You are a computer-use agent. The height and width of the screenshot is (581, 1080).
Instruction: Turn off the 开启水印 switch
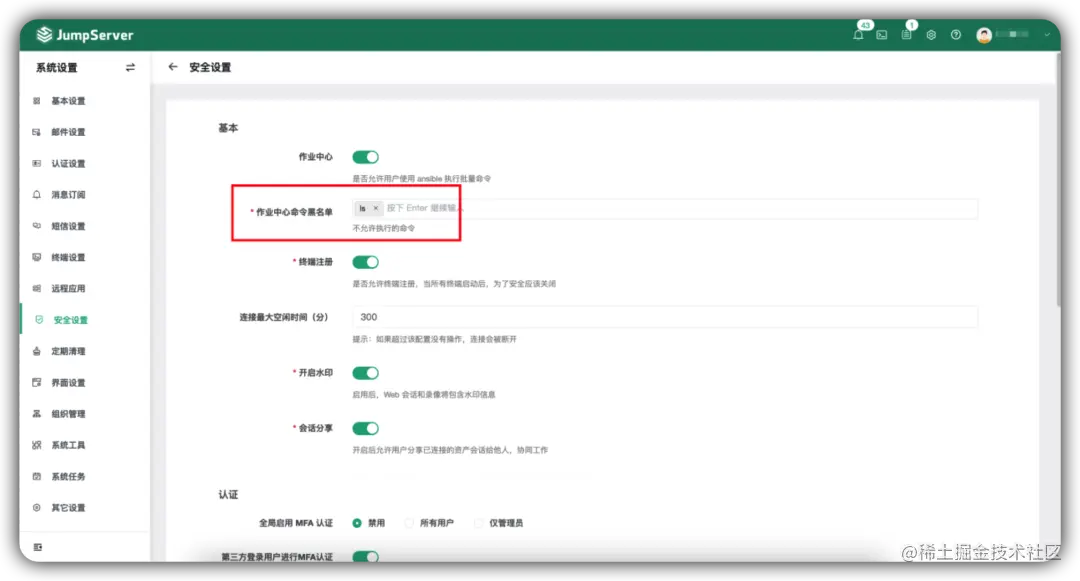click(x=366, y=371)
